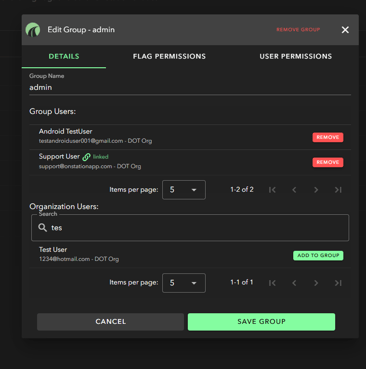Click the Remove Group link

pos(298,30)
